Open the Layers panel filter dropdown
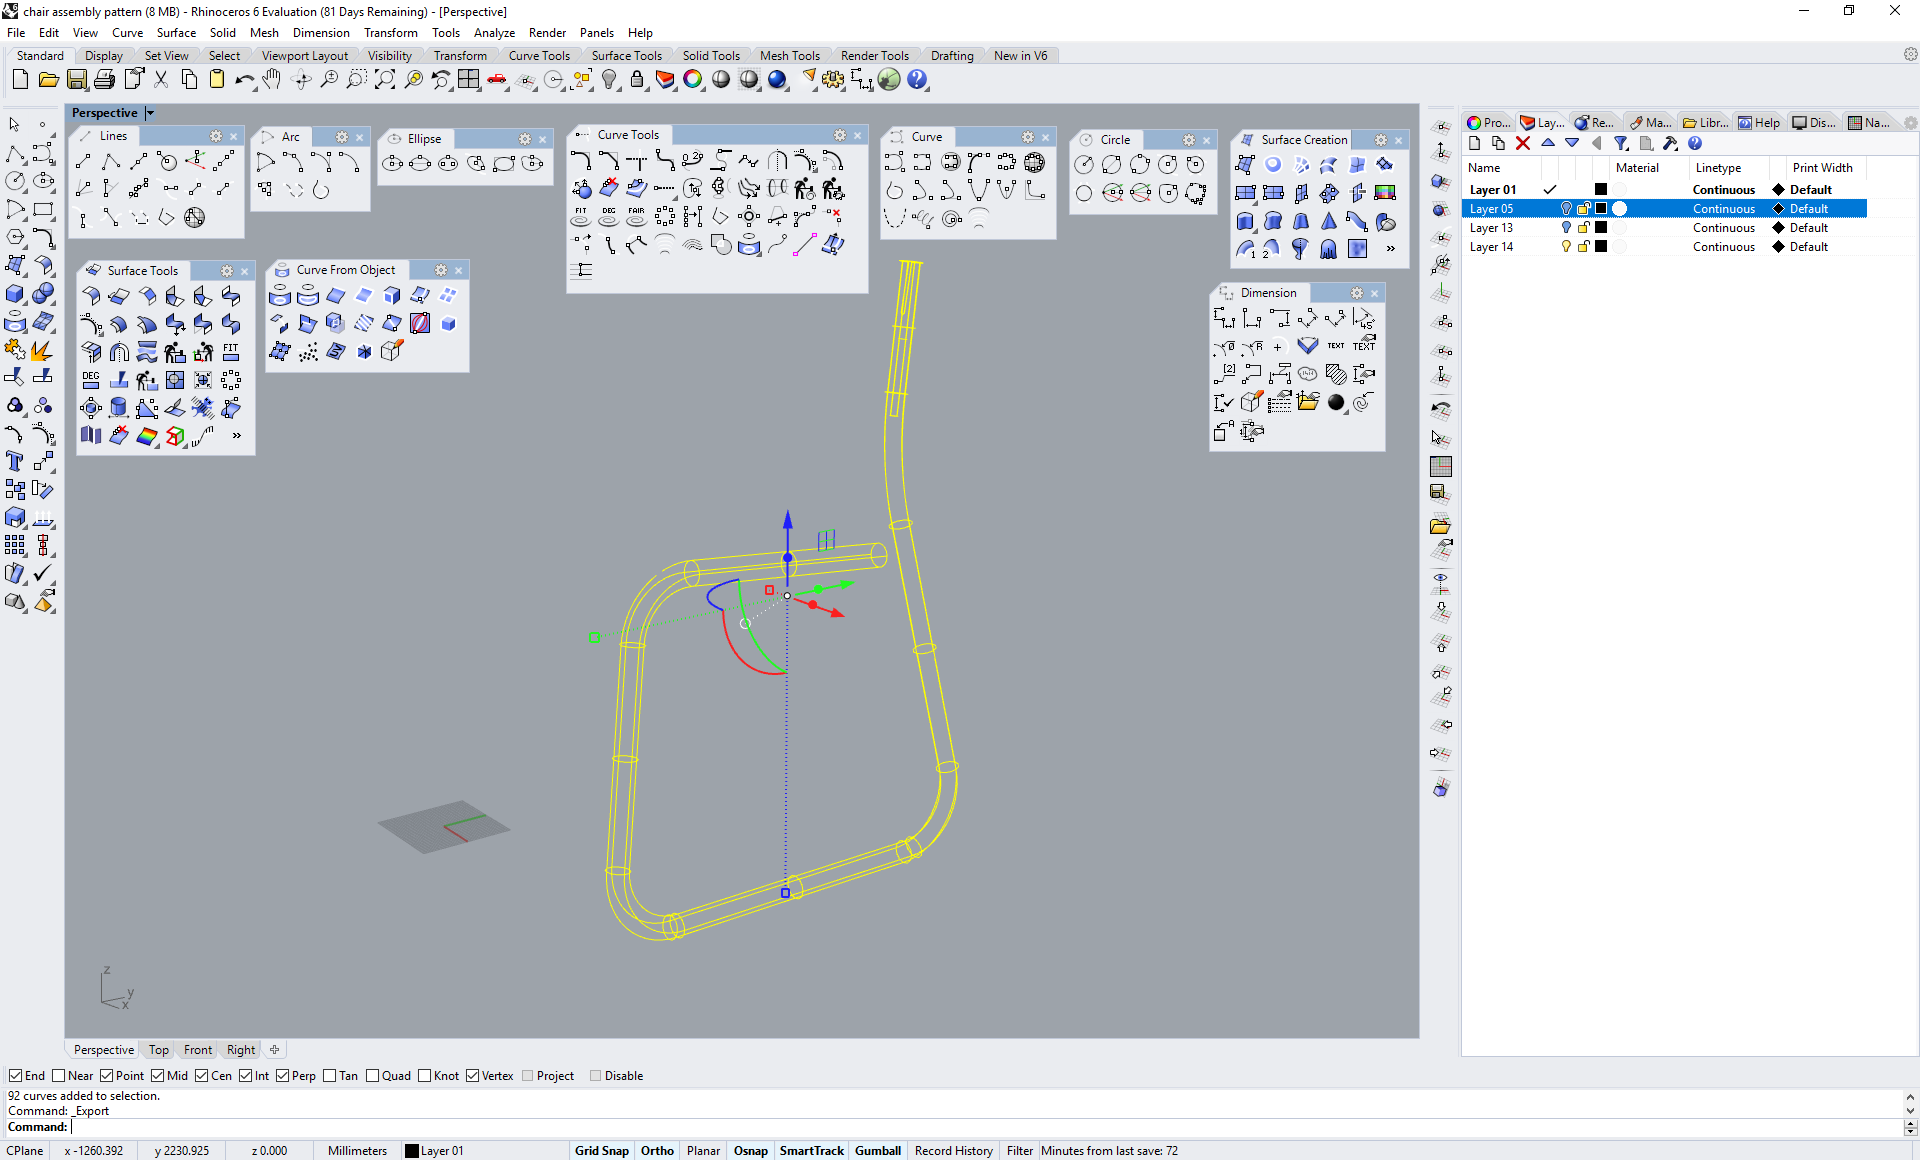Image resolution: width=1920 pixels, height=1160 pixels. [x=1622, y=143]
